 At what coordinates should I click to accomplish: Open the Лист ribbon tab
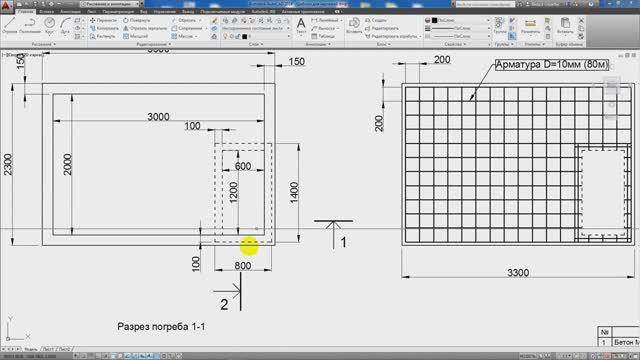pos(91,12)
